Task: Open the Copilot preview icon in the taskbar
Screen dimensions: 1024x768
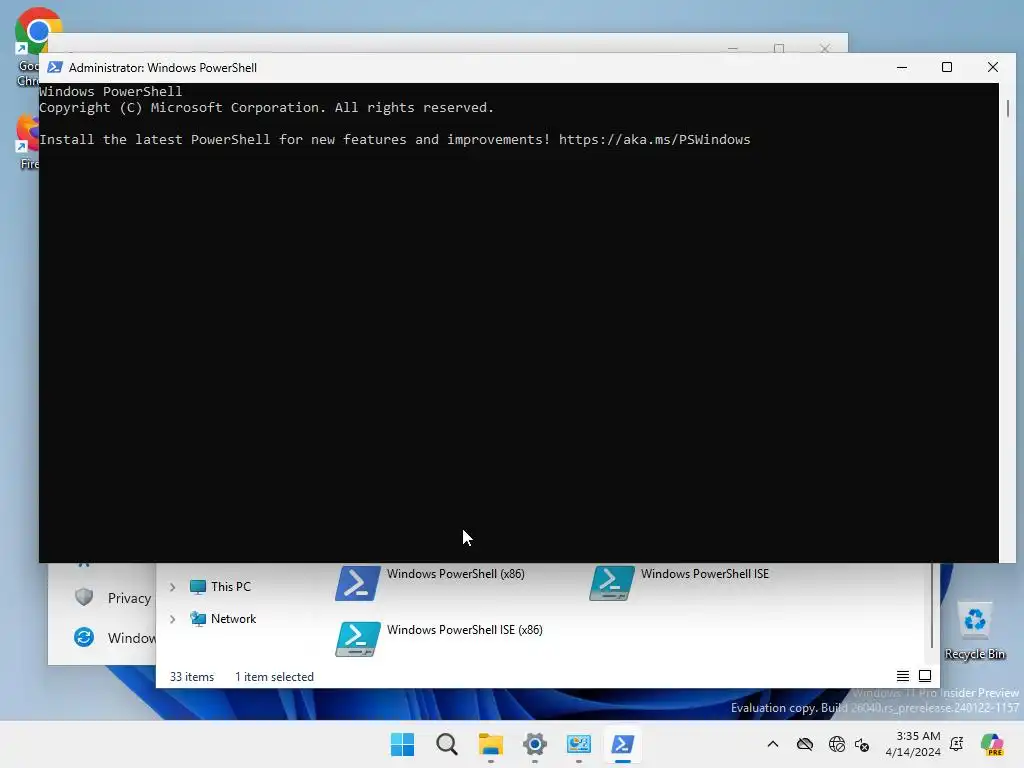Action: point(991,744)
